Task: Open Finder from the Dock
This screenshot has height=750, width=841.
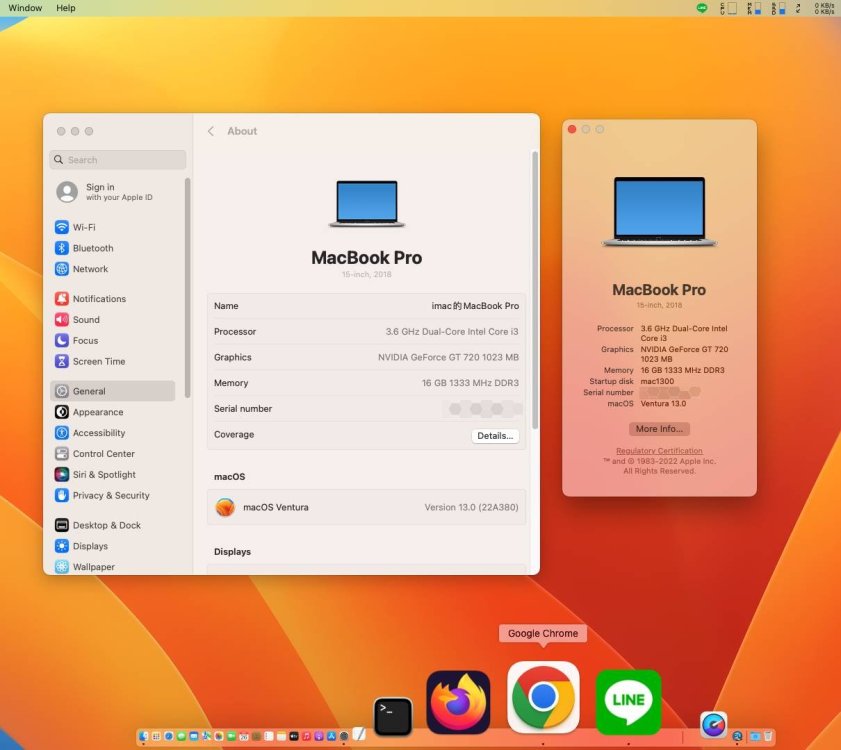Action: pyautogui.click(x=143, y=736)
